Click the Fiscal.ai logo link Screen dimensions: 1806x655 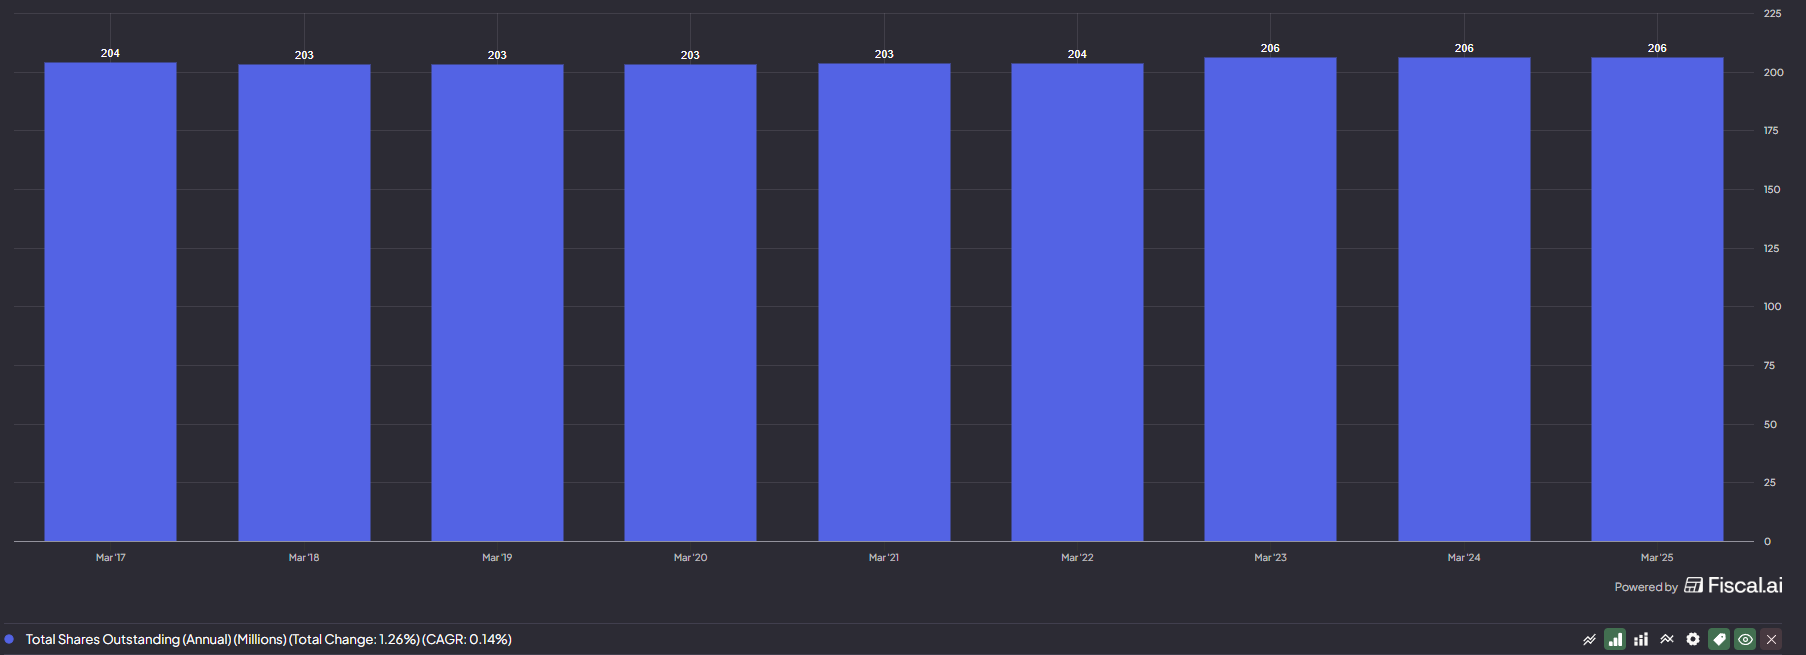[1733, 585]
